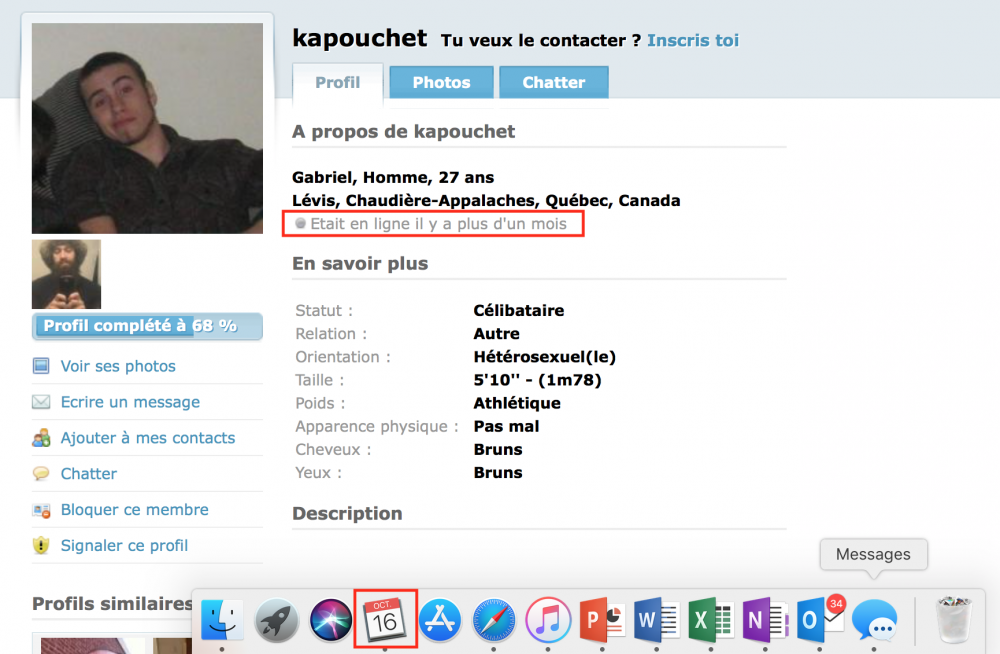Click the Inscris toi signup link

(693, 40)
